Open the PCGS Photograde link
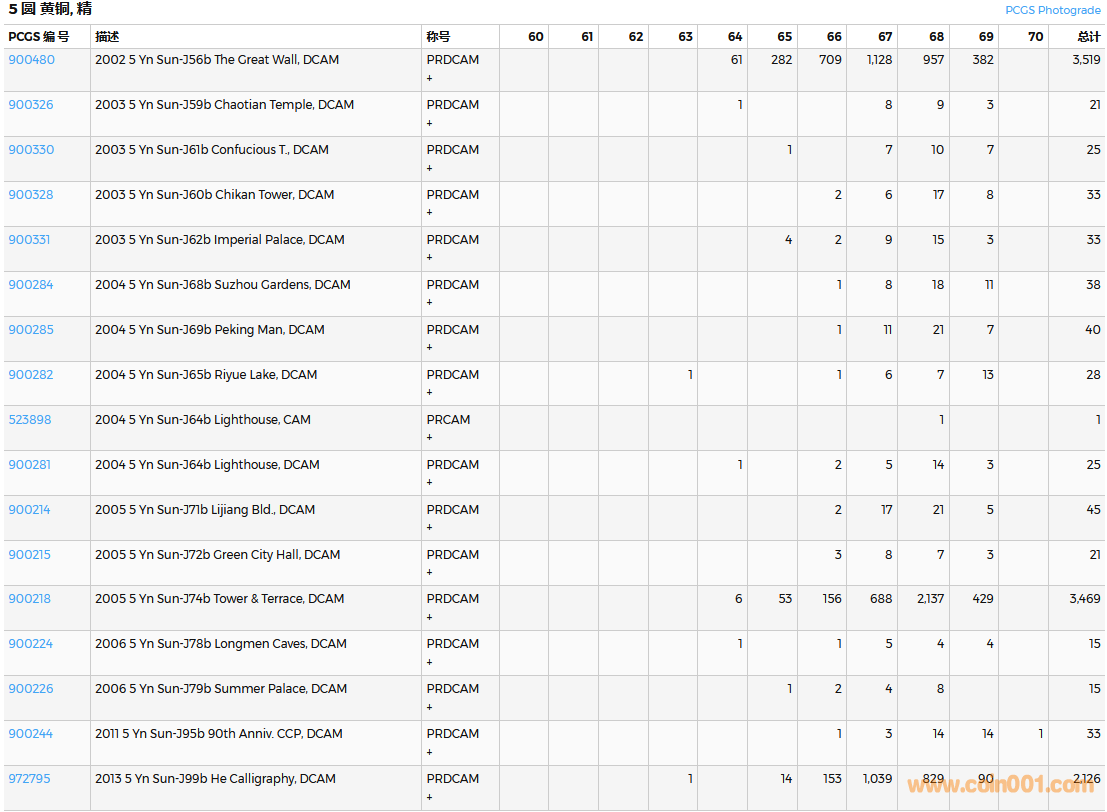The image size is (1107, 812). (1052, 10)
